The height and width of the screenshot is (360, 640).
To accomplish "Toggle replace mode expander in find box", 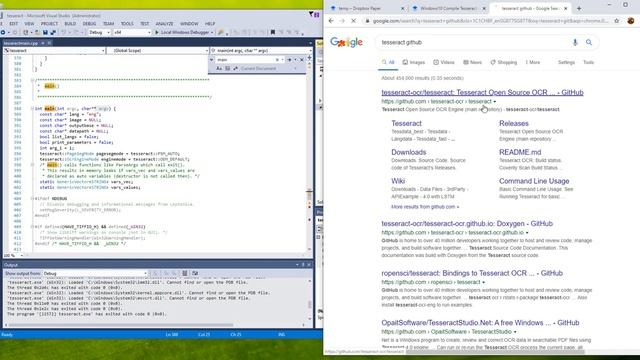I will click(x=211, y=60).
